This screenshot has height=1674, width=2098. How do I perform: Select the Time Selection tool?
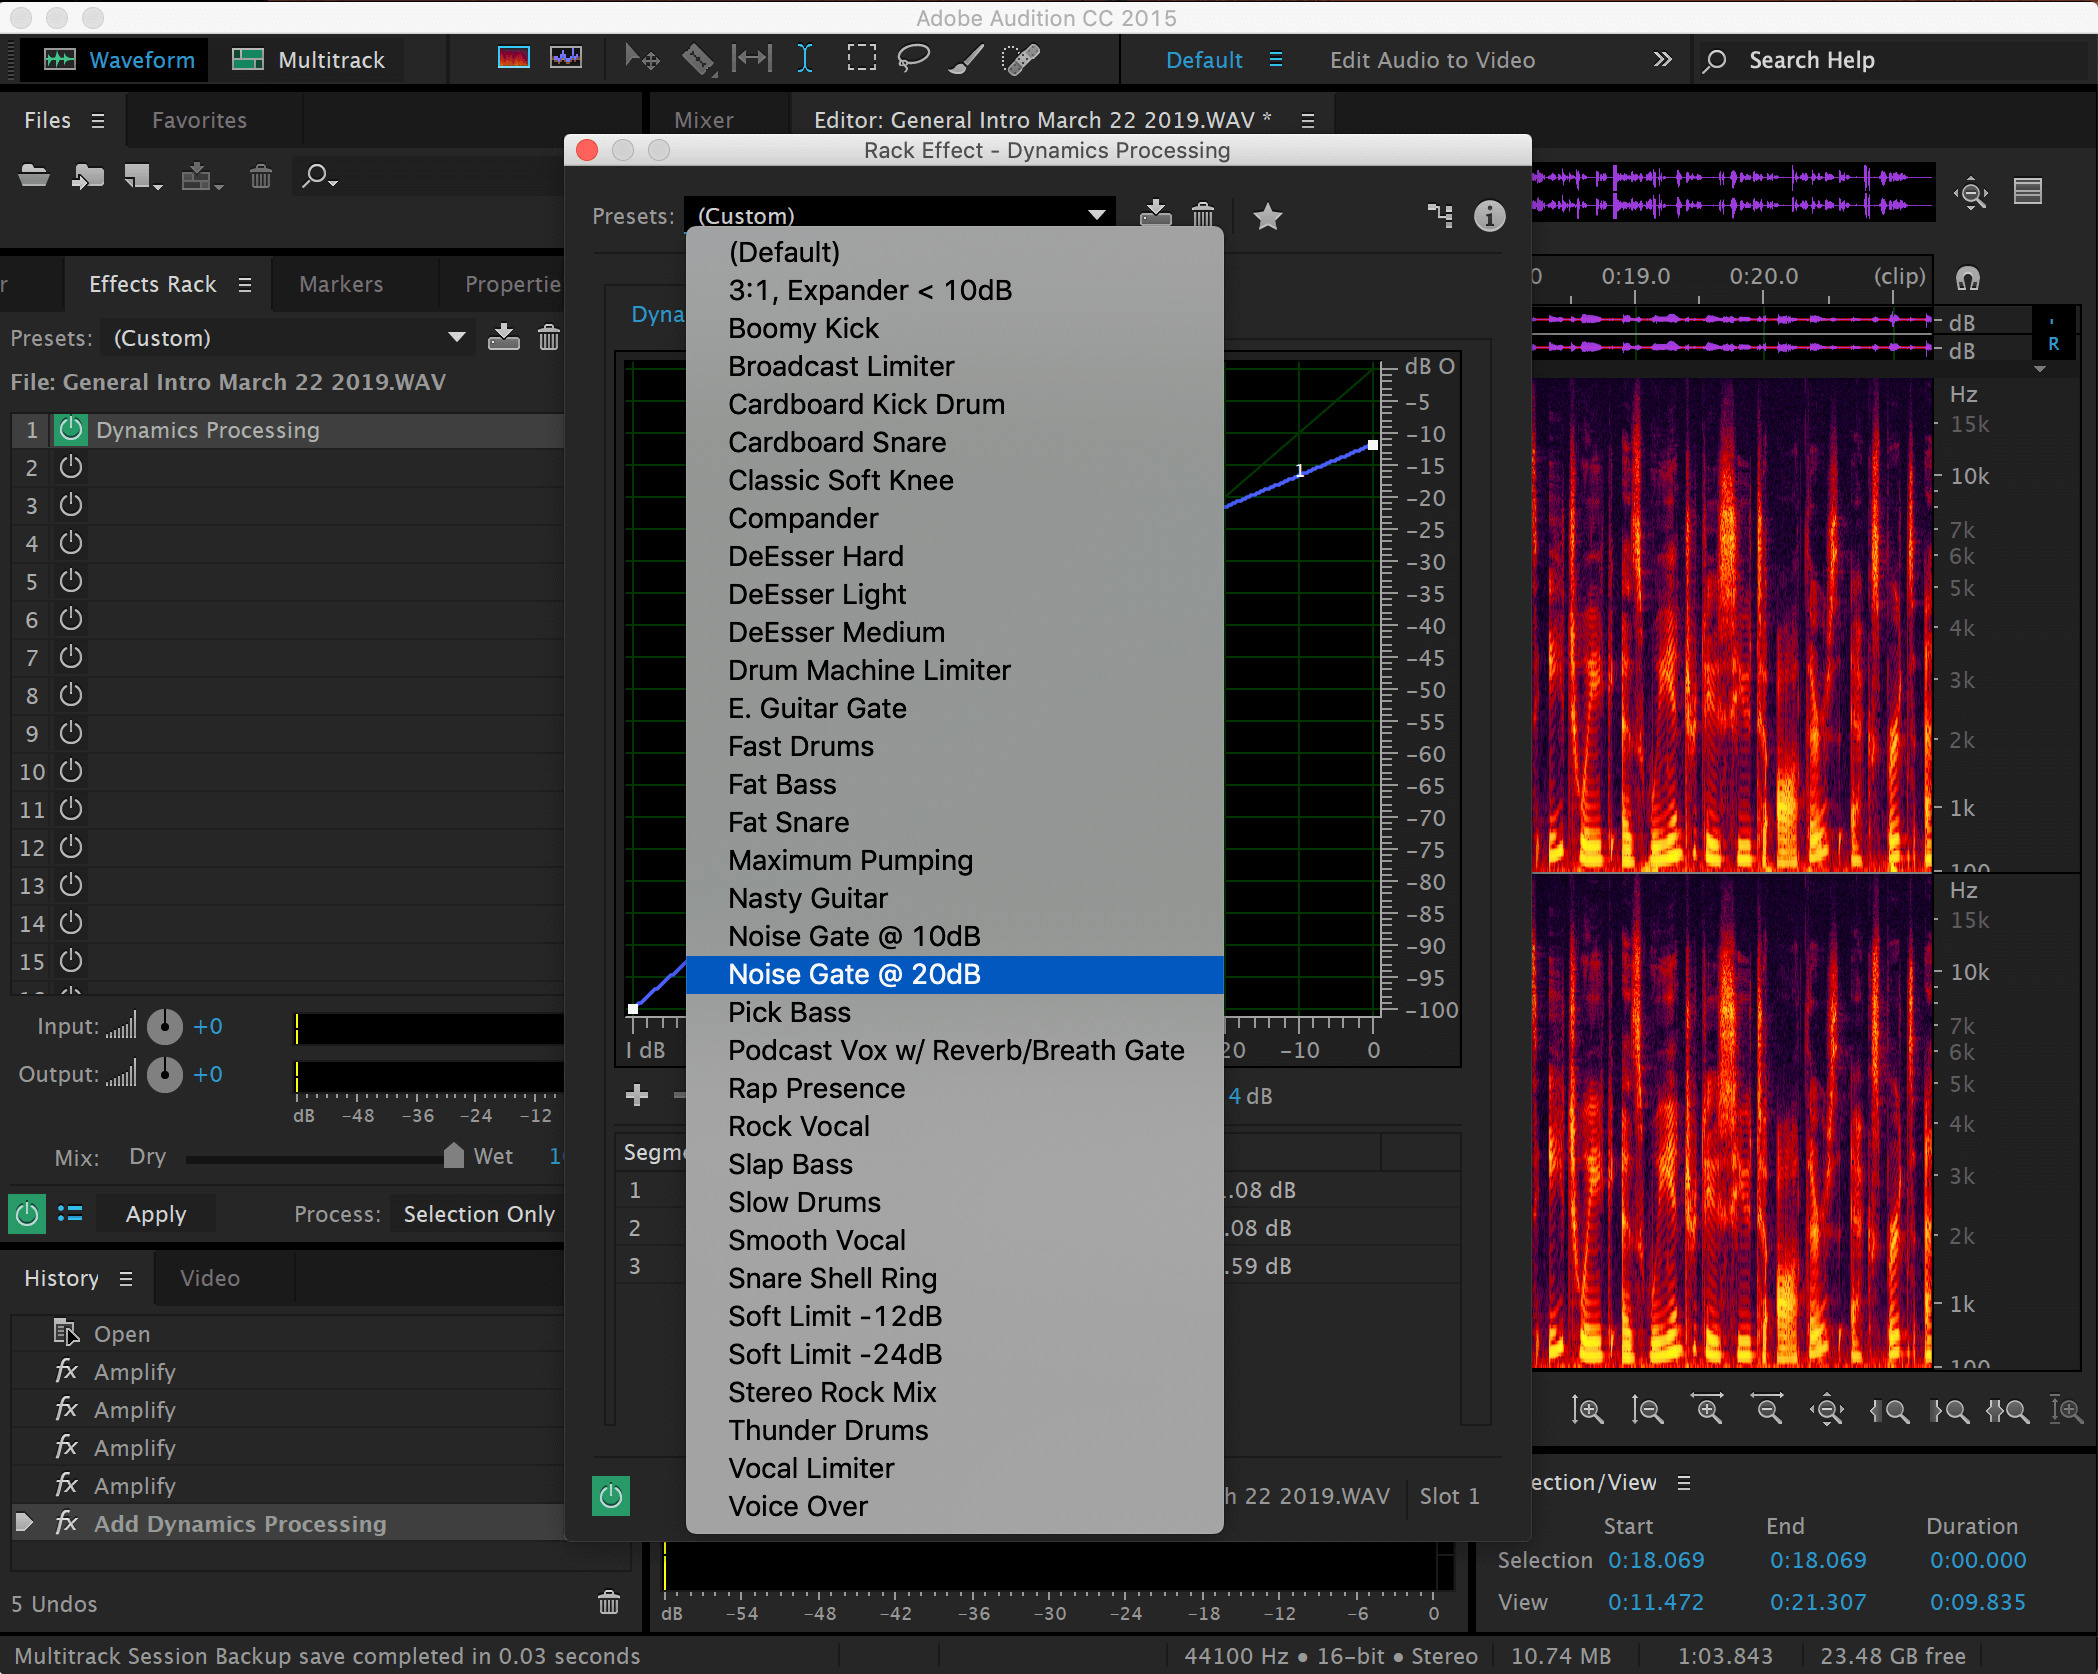click(804, 59)
